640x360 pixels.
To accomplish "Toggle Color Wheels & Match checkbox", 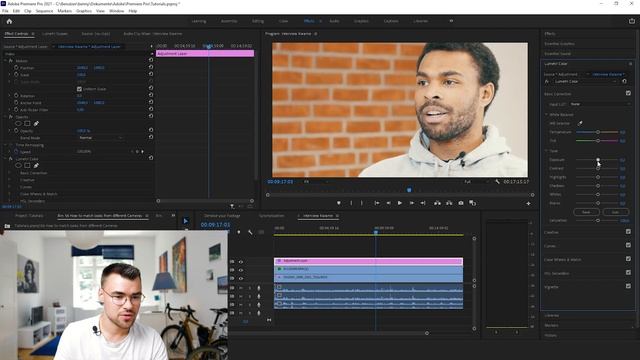I will pos(628,259).
